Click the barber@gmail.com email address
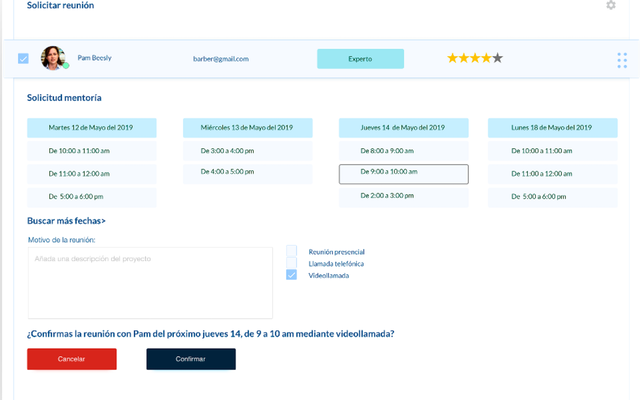 [221, 59]
